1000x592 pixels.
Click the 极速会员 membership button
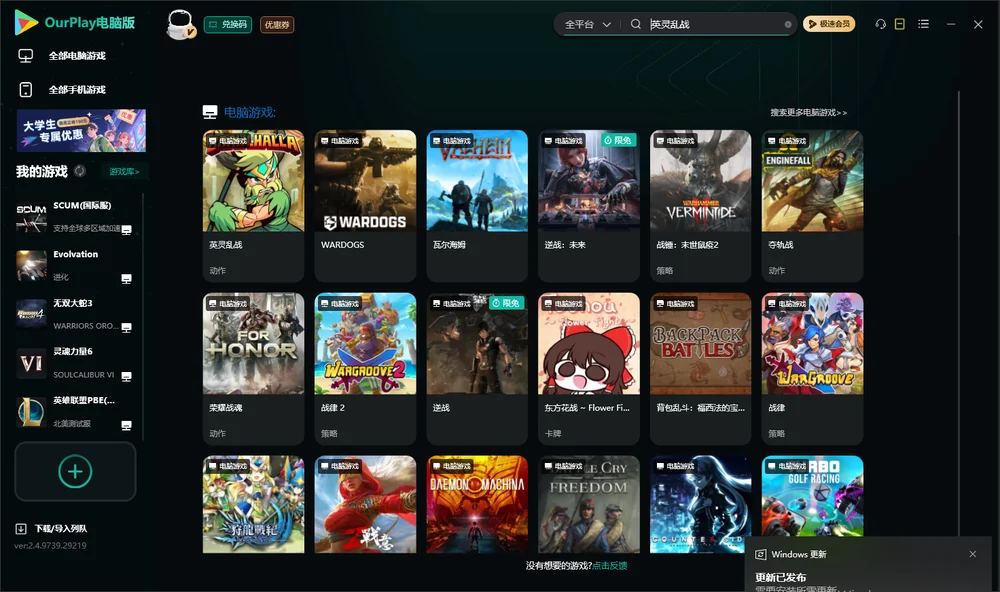829,24
